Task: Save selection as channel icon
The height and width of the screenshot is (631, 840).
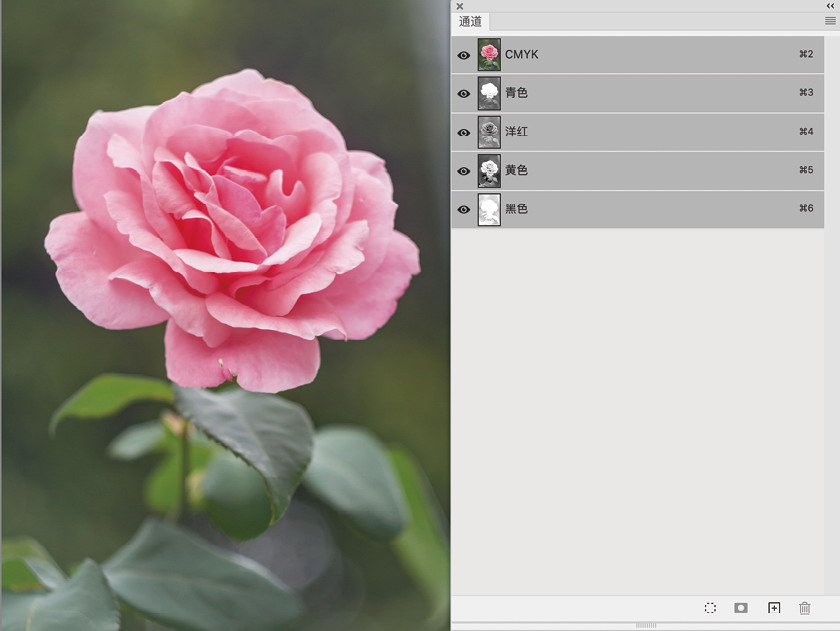Action: click(x=741, y=608)
